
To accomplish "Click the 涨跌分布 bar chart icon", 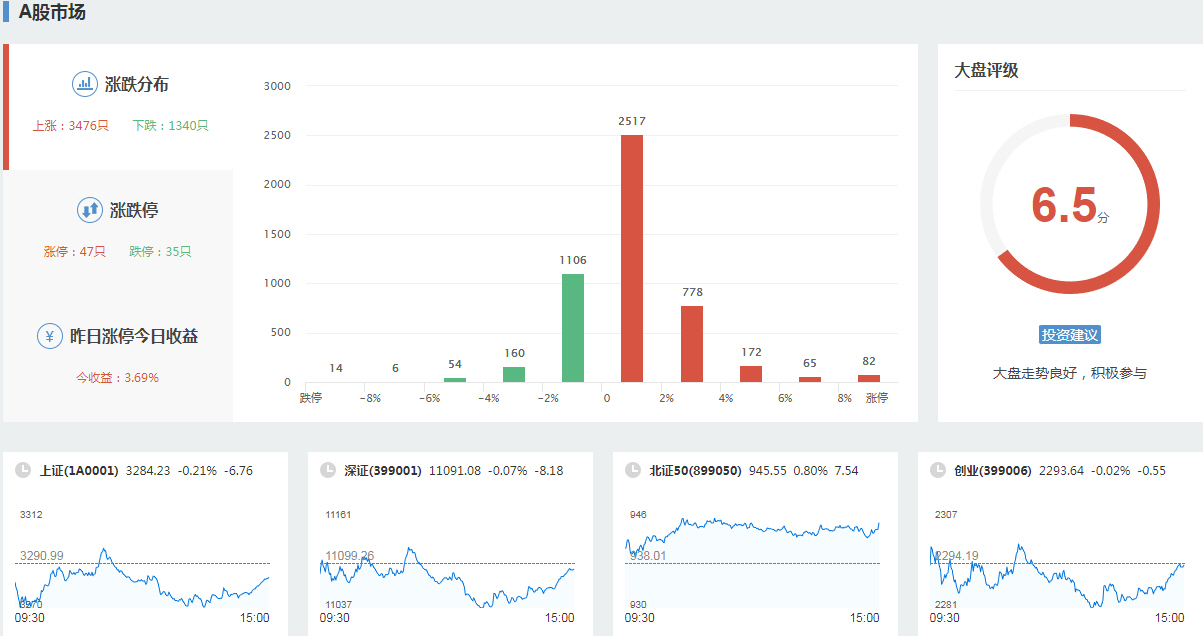I will 84,84.
